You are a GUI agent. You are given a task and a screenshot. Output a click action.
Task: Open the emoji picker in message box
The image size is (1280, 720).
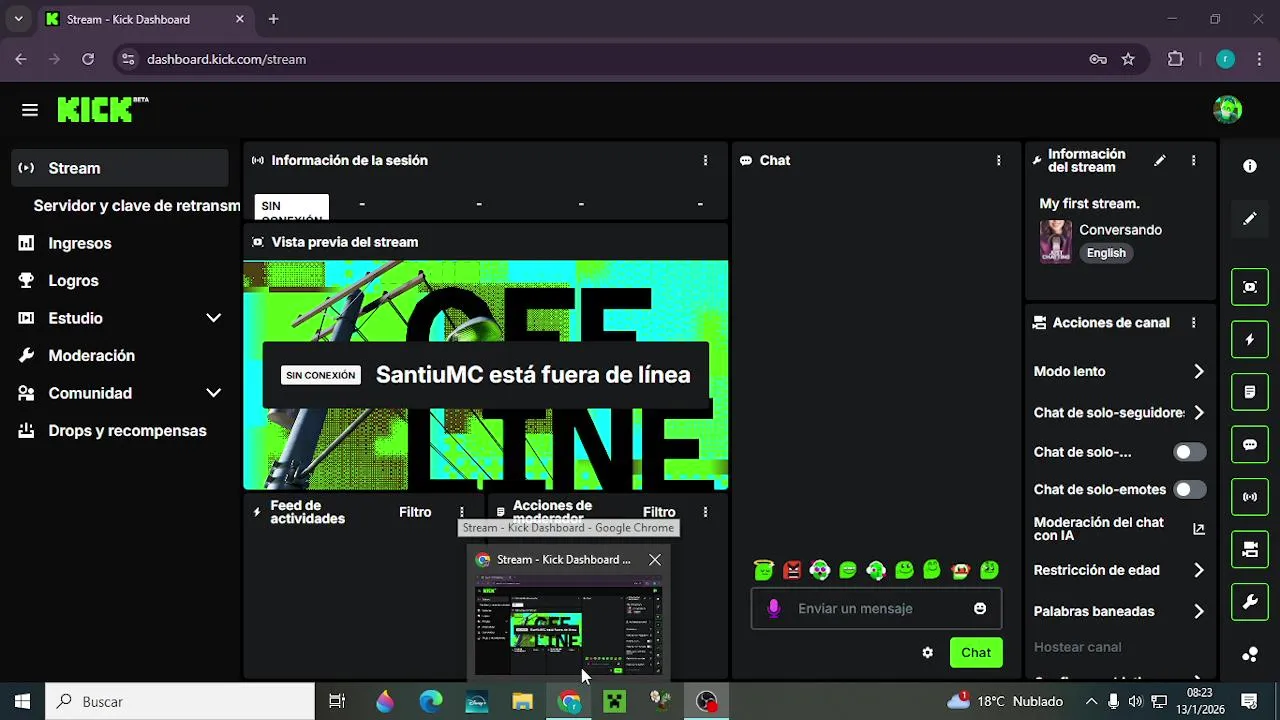pyautogui.click(x=980, y=608)
